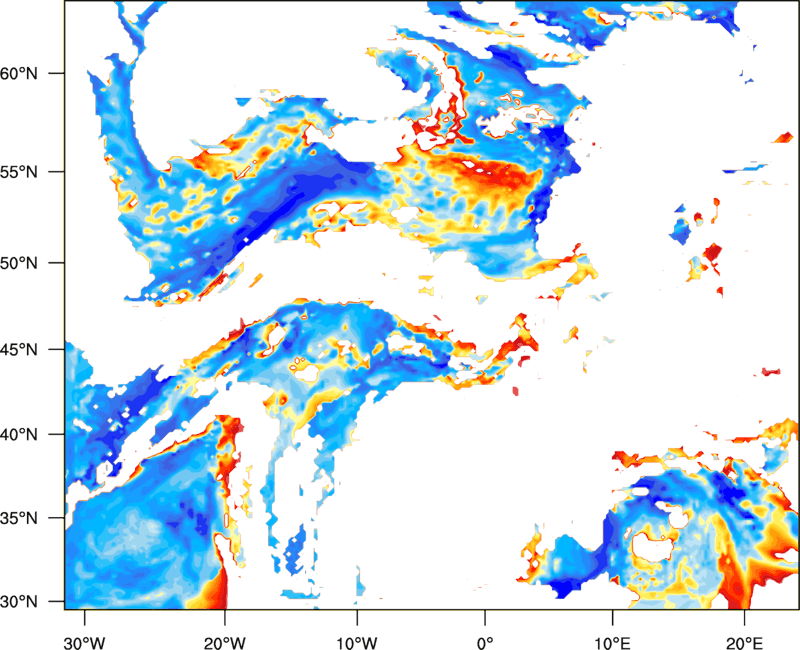Click the 20°E longitude label
The width and height of the screenshot is (800, 650).
pos(744,643)
